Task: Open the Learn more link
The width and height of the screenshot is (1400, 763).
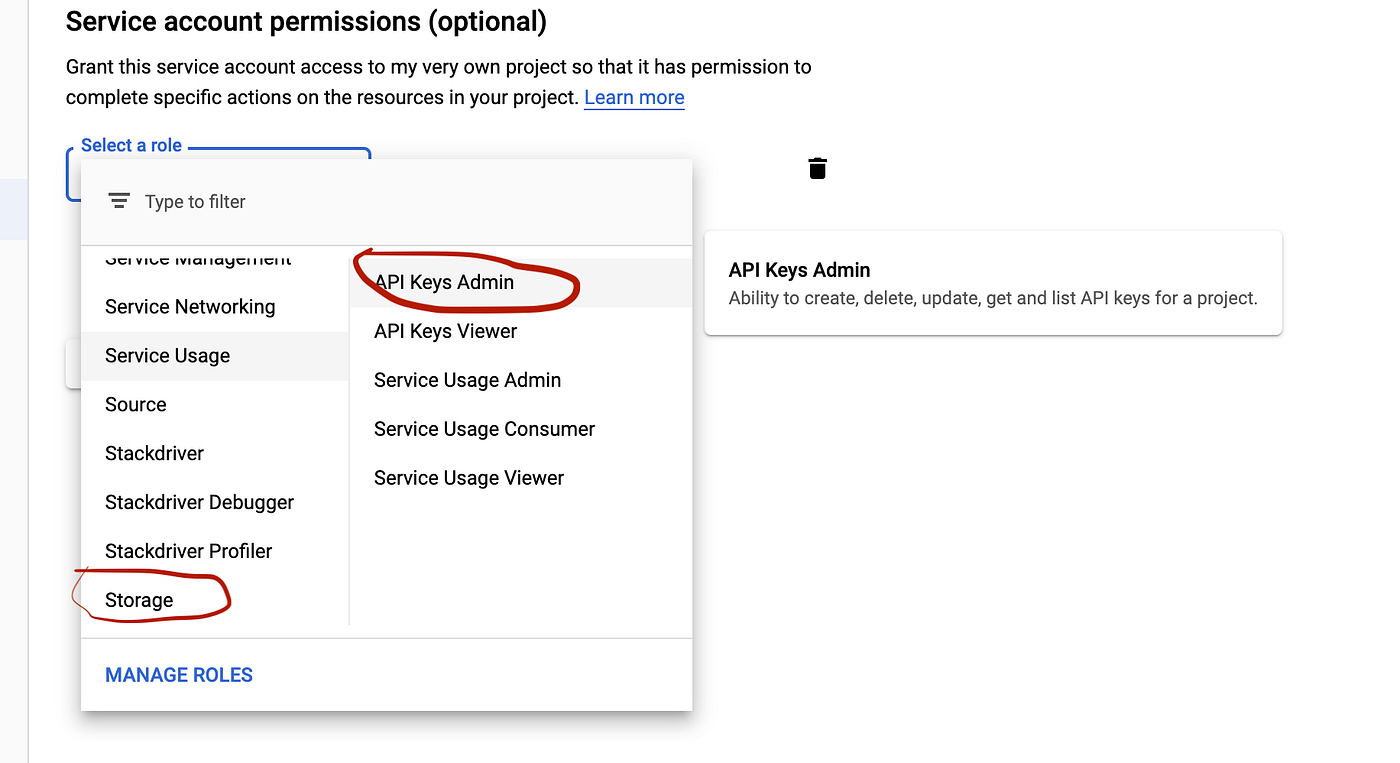Action: pyautogui.click(x=634, y=97)
